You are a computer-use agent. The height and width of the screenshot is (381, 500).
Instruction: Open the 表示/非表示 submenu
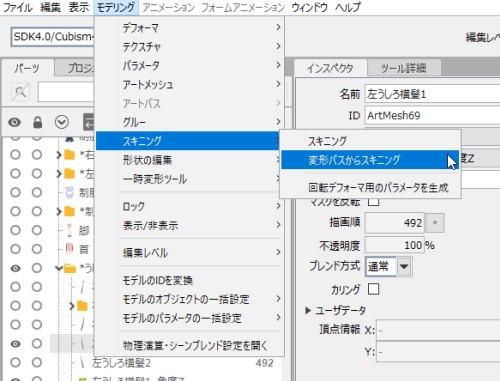pos(189,225)
